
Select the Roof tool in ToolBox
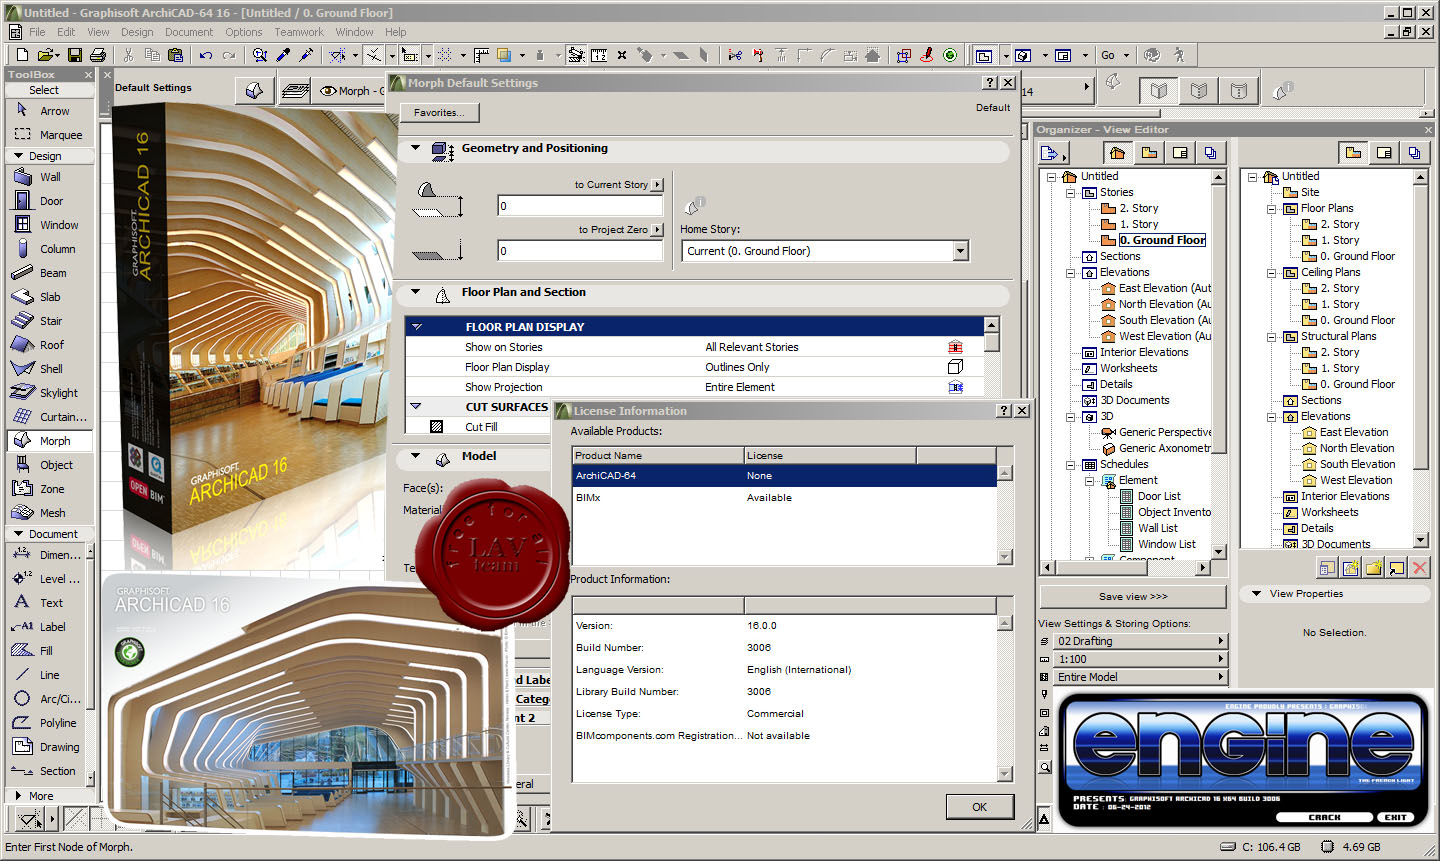[50, 345]
